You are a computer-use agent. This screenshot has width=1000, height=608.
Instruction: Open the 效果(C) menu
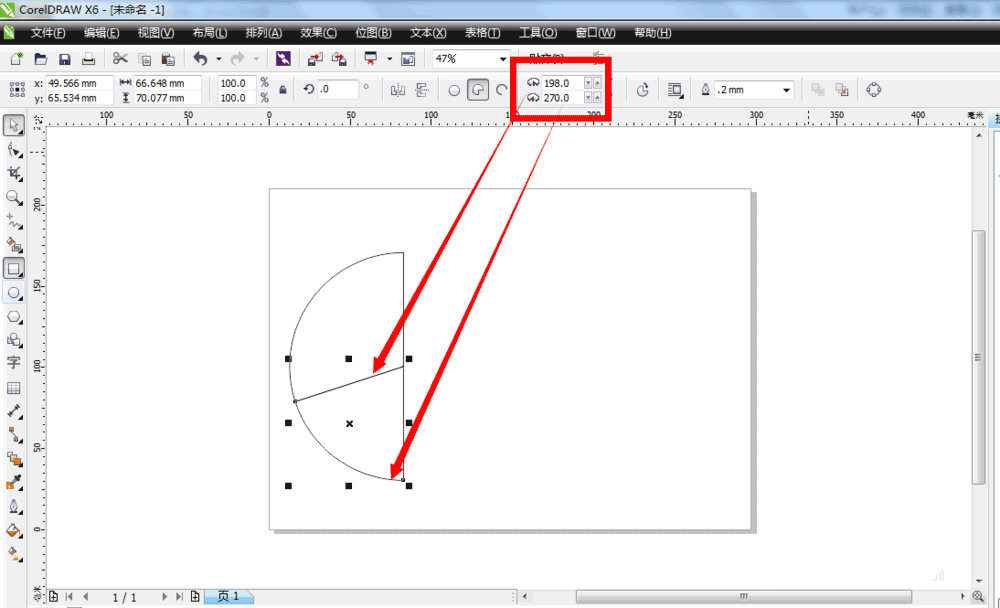318,33
